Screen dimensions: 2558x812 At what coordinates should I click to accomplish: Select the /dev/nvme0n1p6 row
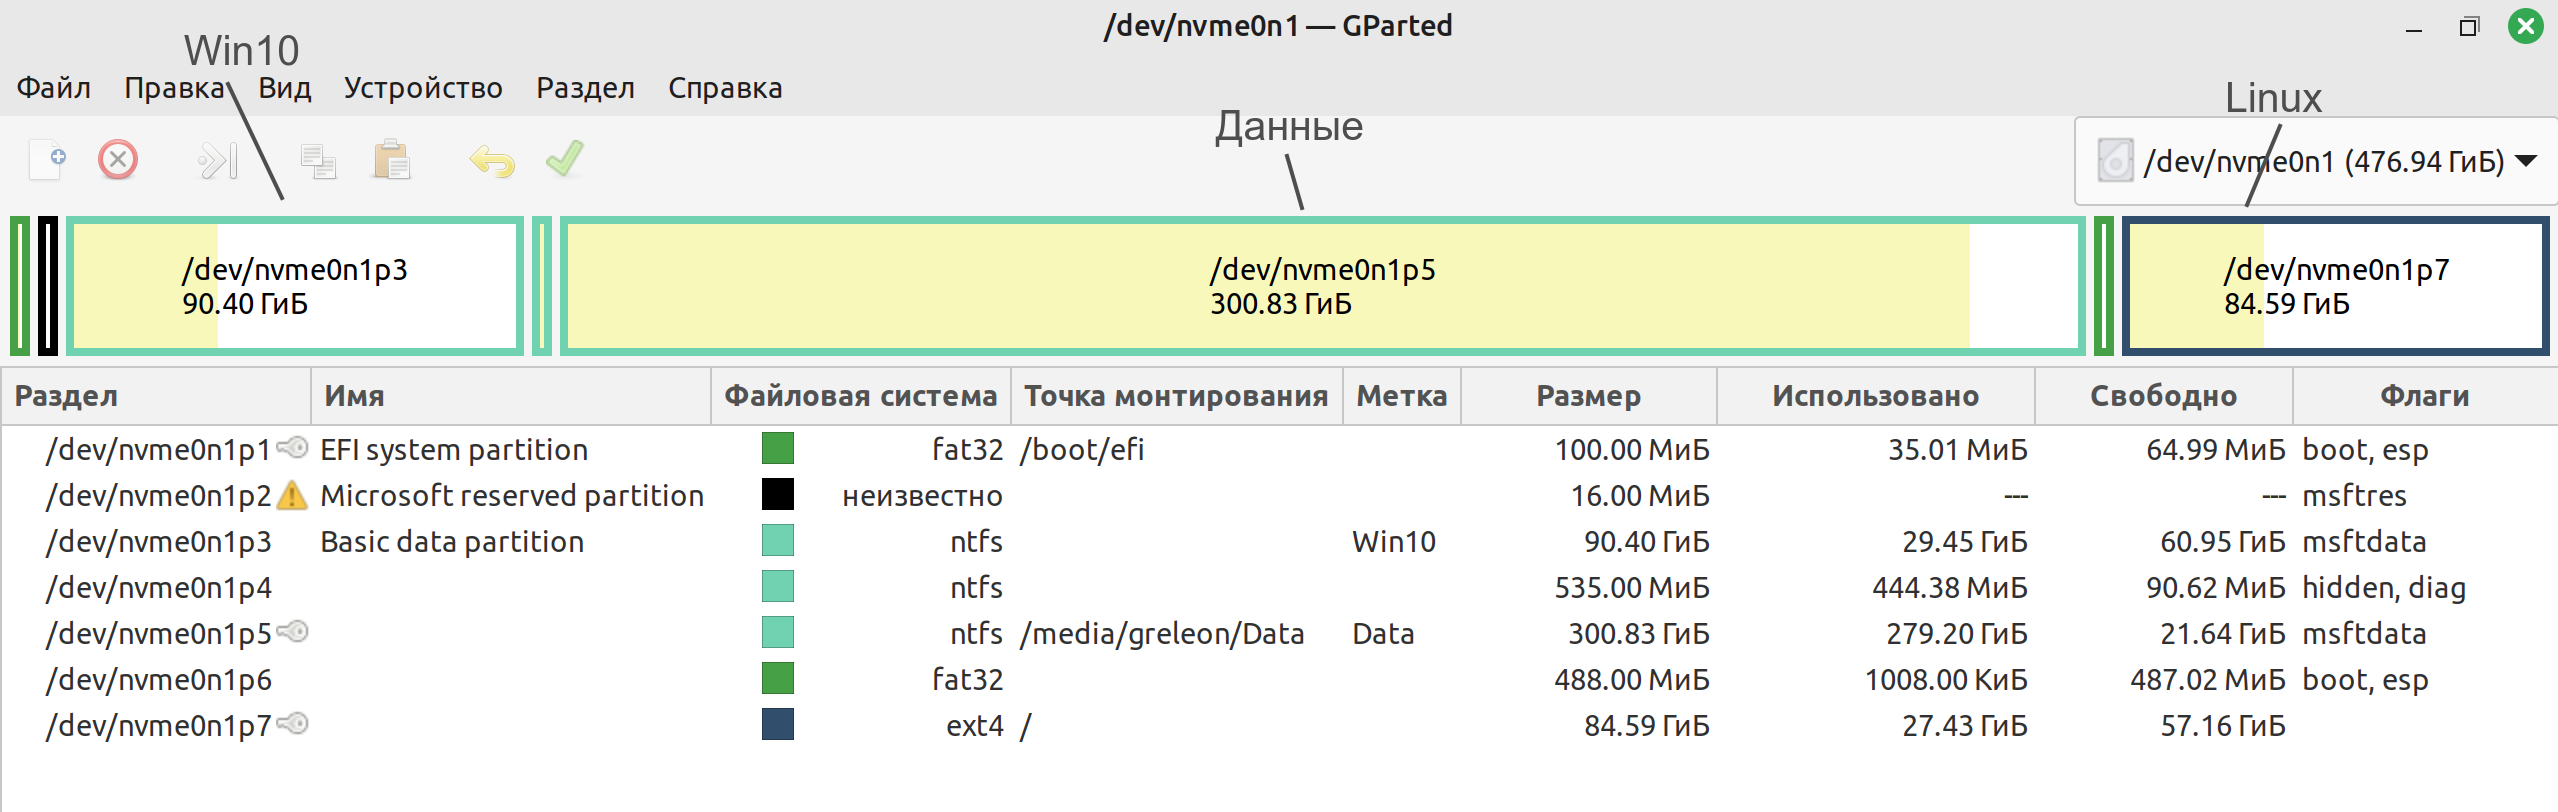(1280, 679)
